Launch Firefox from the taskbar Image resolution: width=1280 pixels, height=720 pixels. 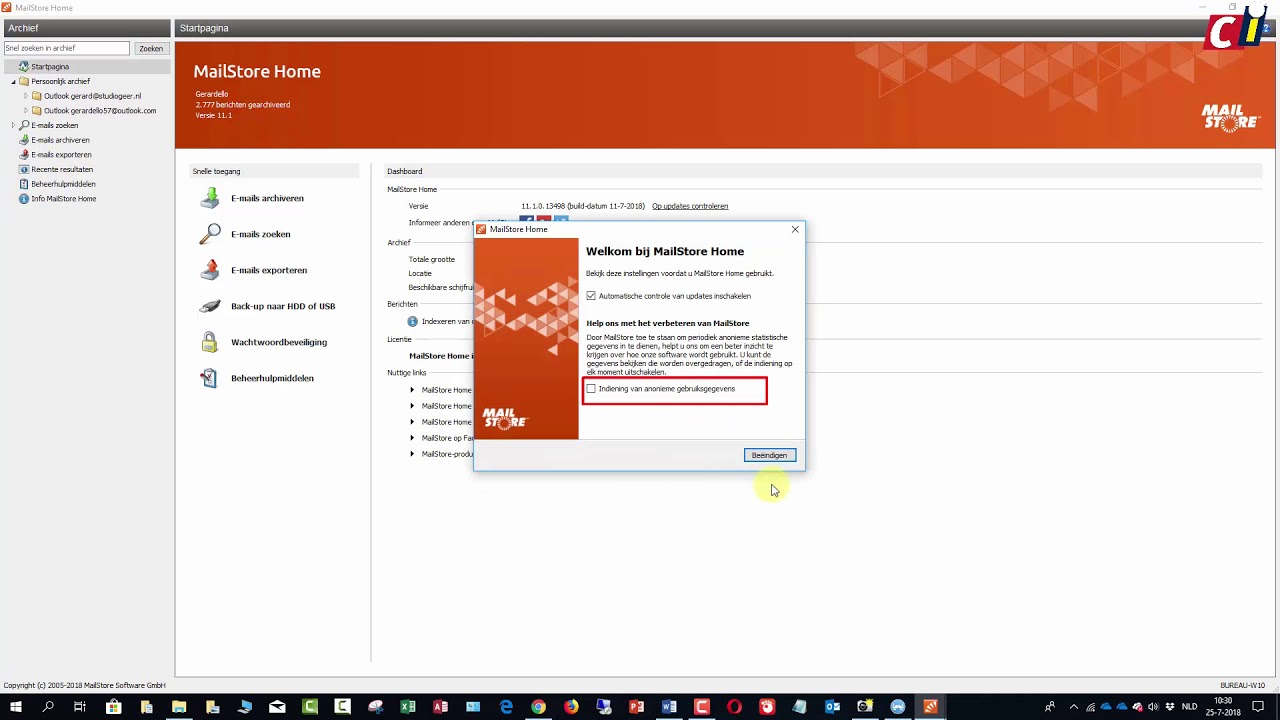571,707
